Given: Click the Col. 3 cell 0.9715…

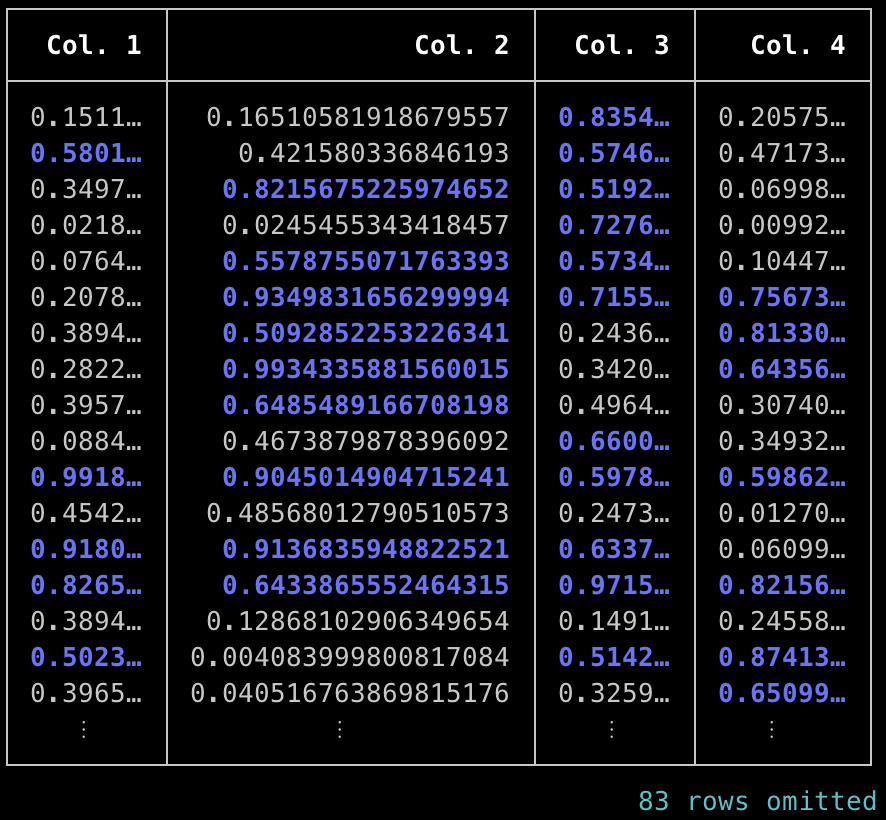Looking at the screenshot, I should click(x=614, y=585).
